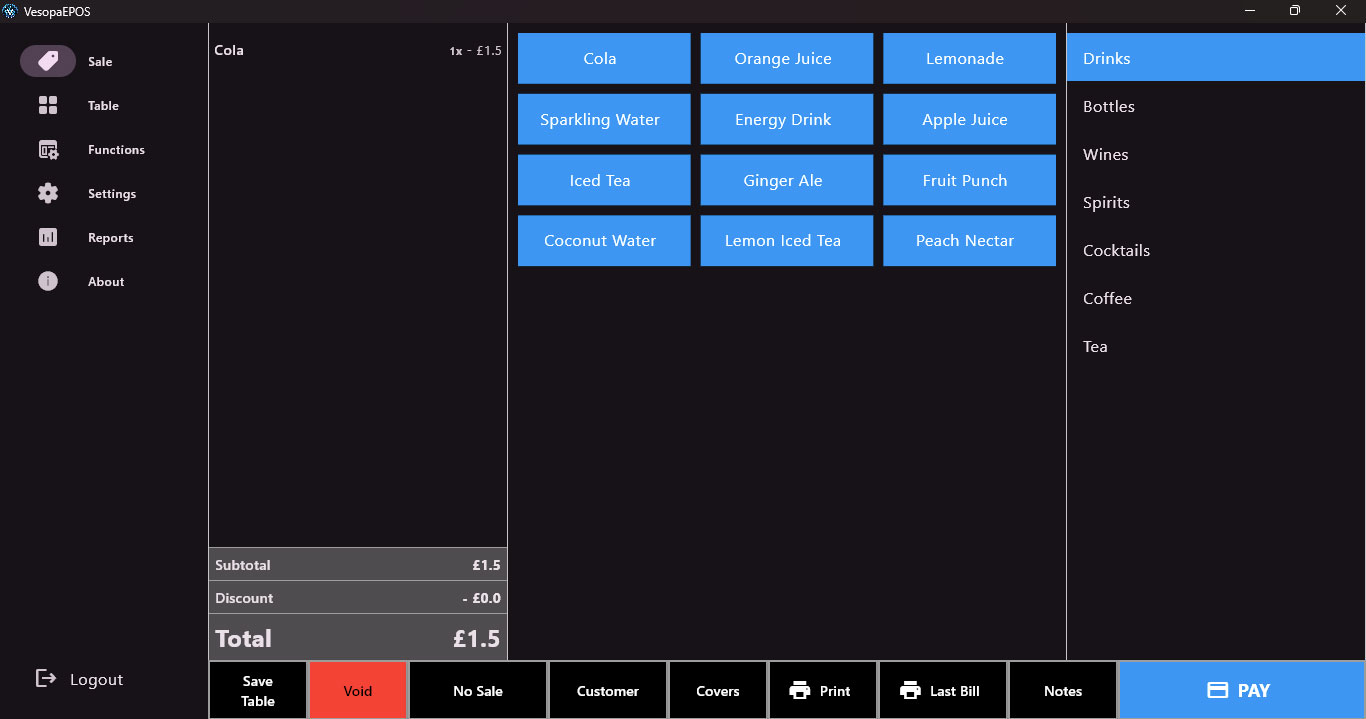Screen dimensions: 1366x719
Task: Add Energy Drink to the order
Action: click(x=786, y=119)
